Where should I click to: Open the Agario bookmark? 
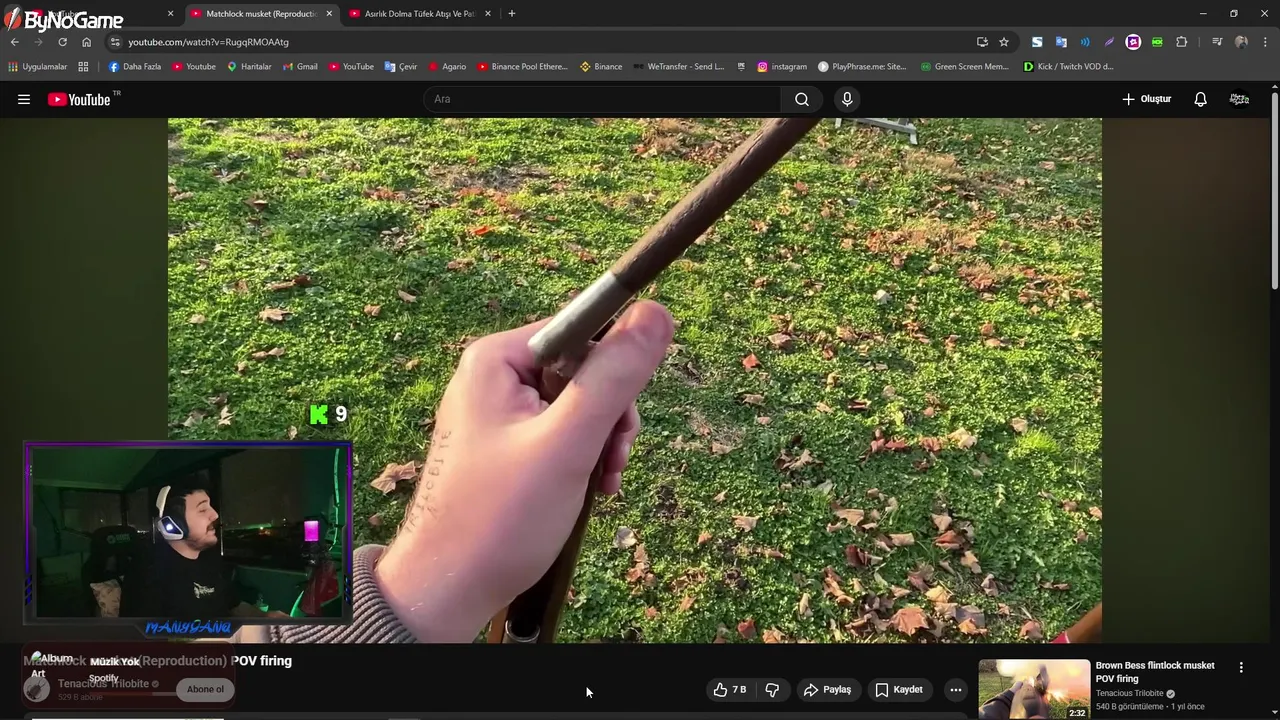coord(447,67)
